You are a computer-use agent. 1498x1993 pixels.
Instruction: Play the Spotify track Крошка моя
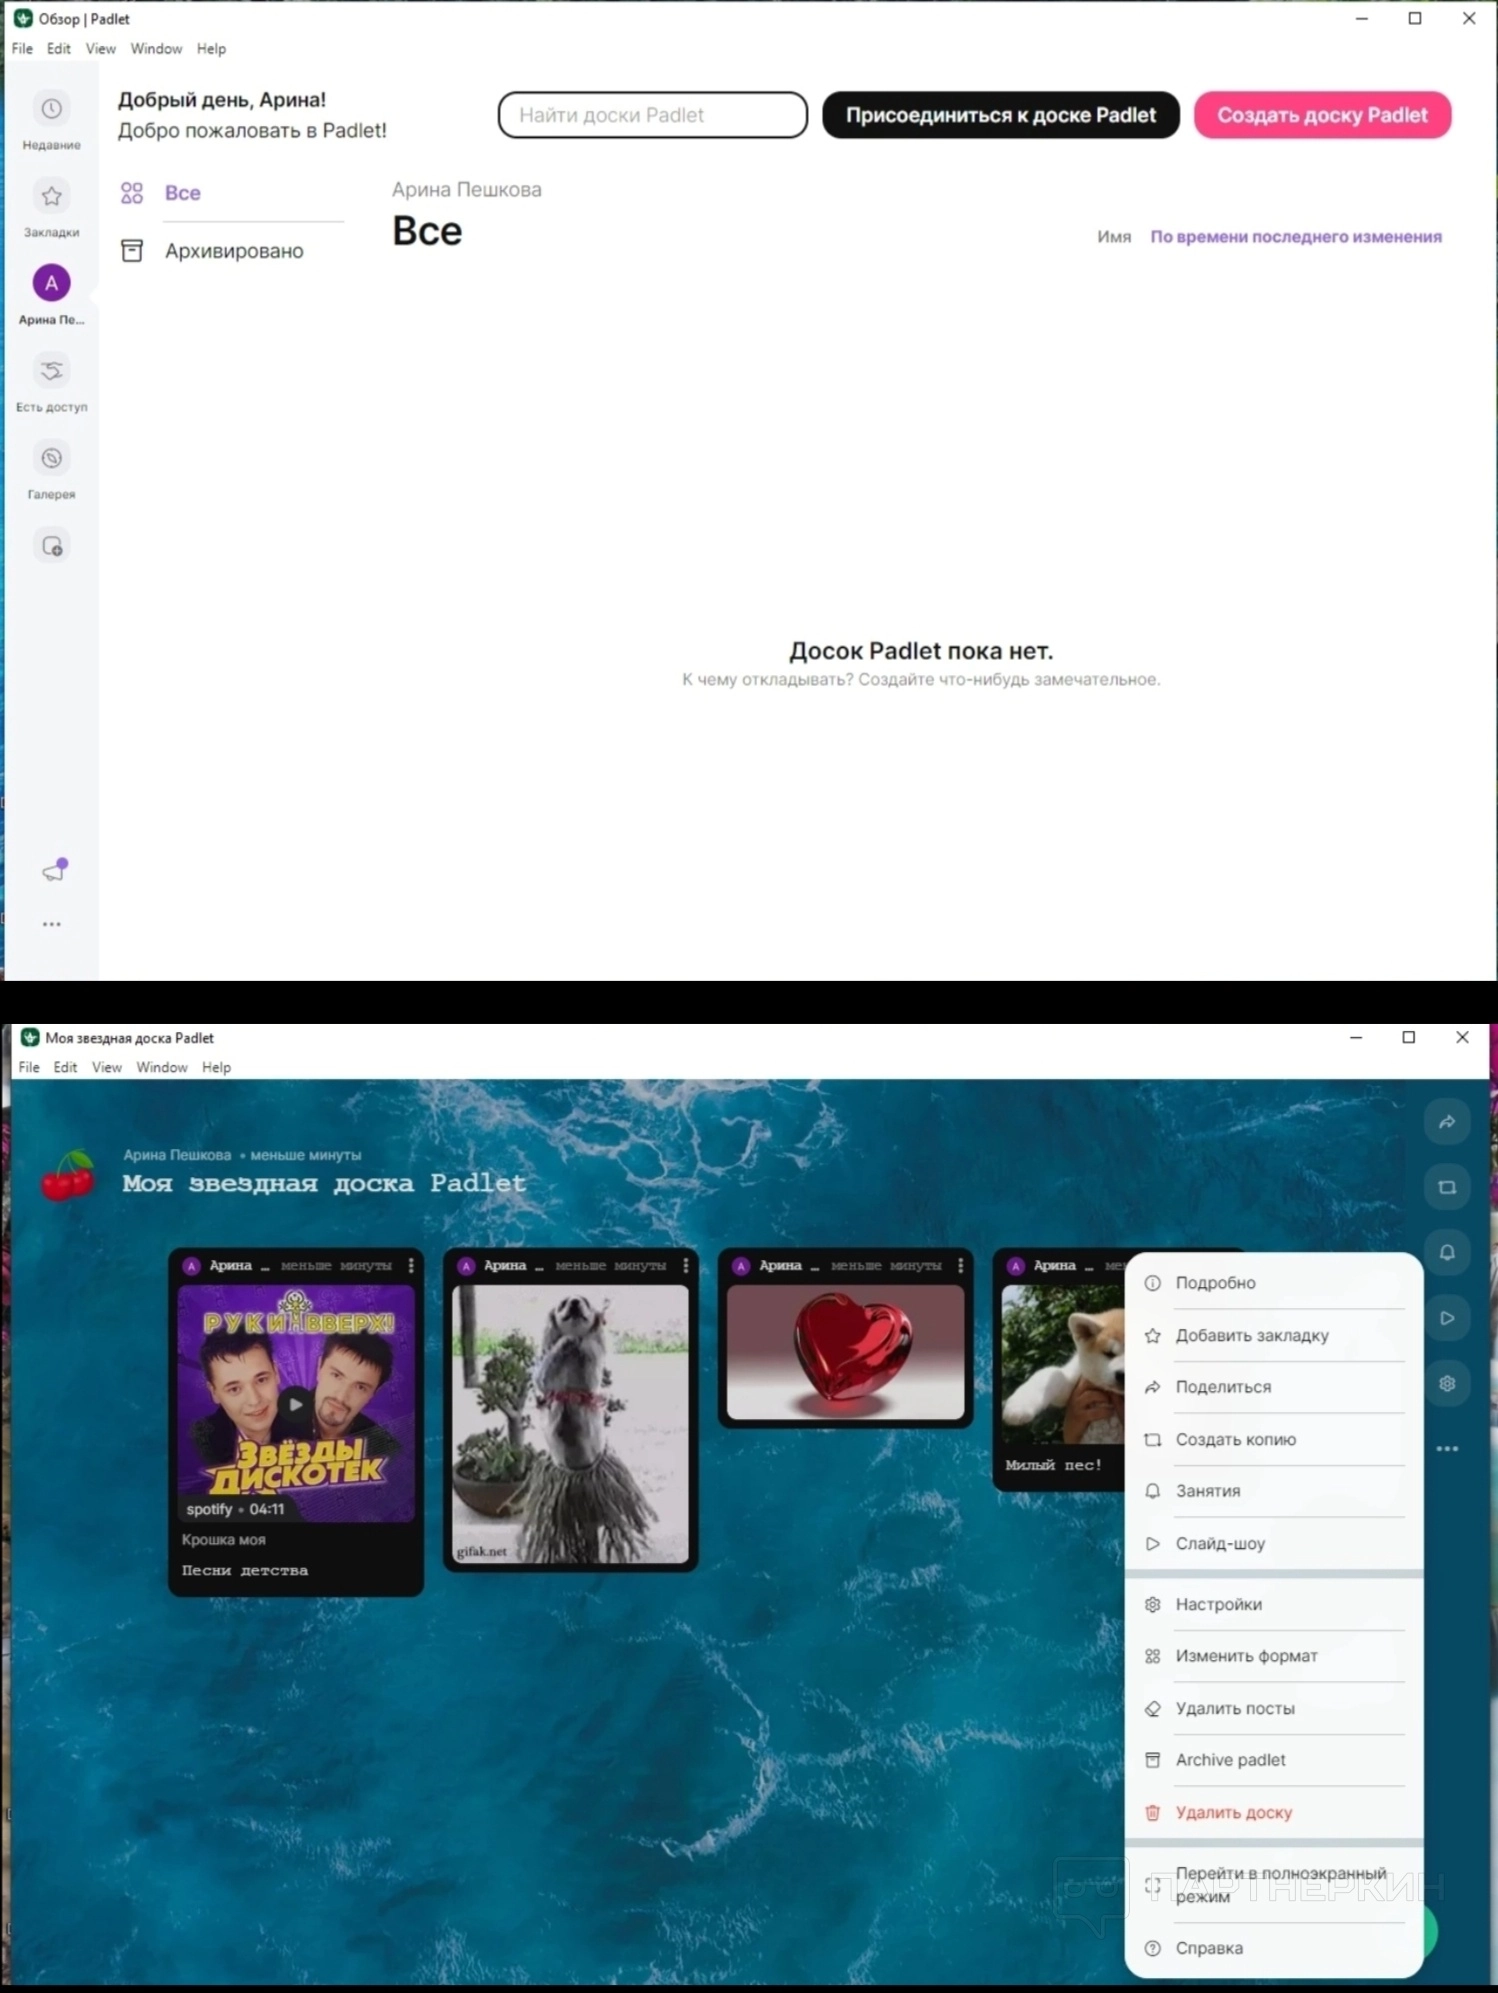point(295,1403)
